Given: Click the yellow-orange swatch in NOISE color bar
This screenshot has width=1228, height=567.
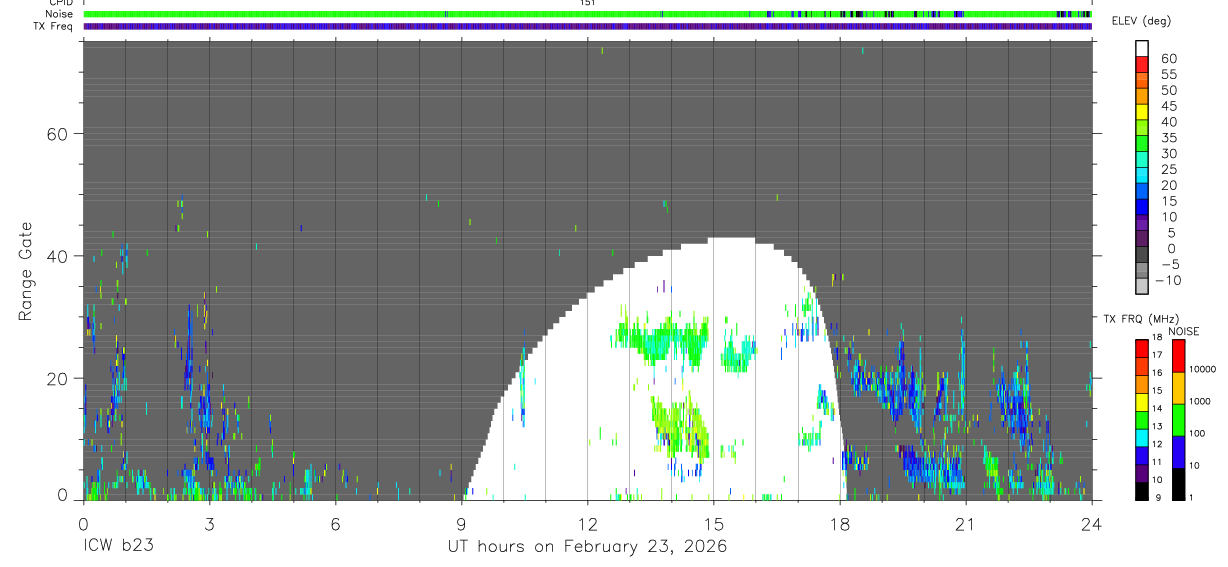Looking at the screenshot, I should (x=1178, y=387).
